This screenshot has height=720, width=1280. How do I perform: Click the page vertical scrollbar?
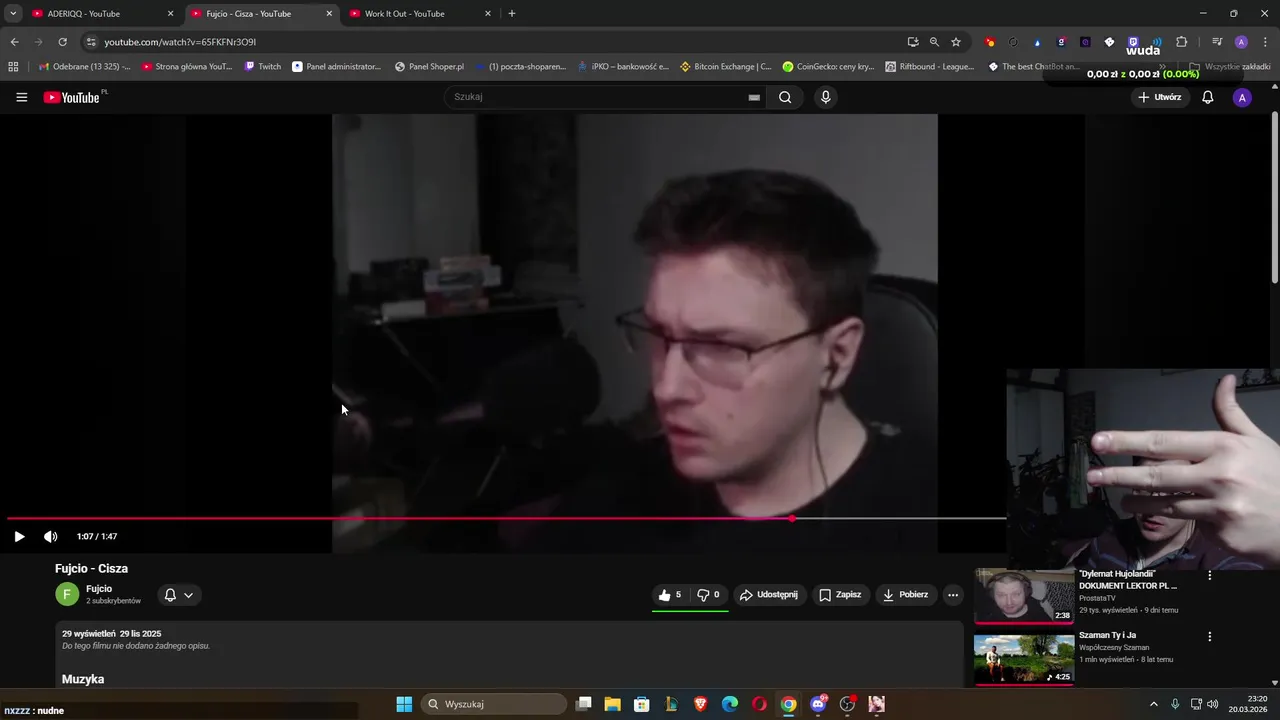click(1274, 200)
